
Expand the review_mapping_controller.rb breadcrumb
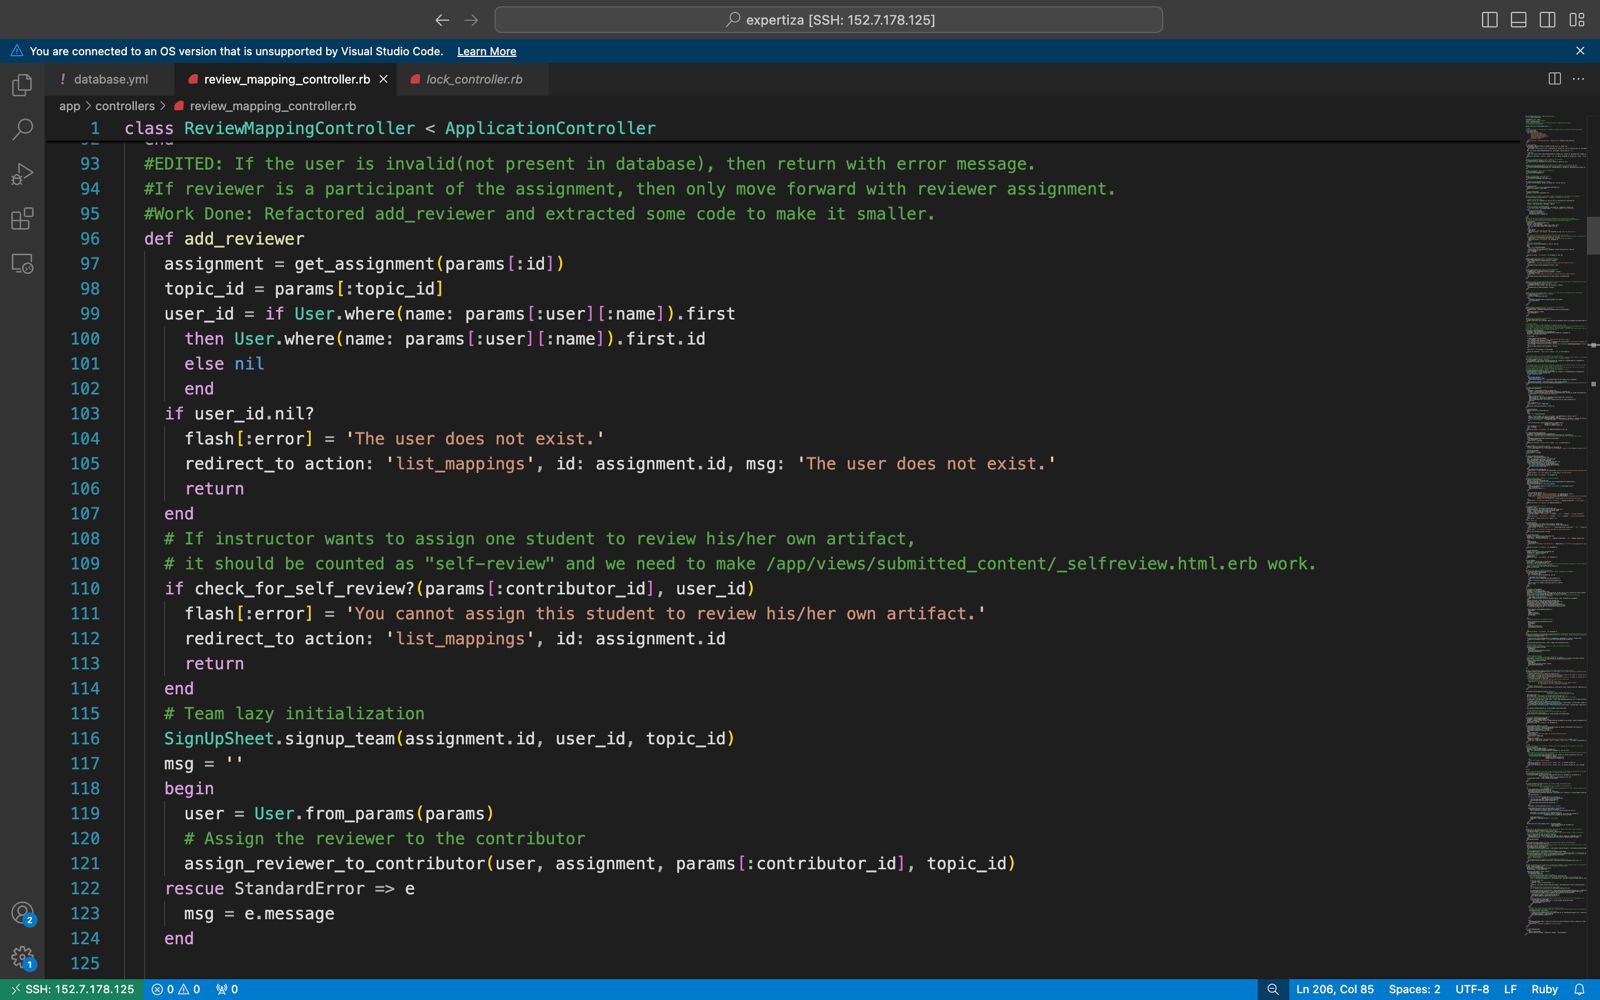(265, 106)
